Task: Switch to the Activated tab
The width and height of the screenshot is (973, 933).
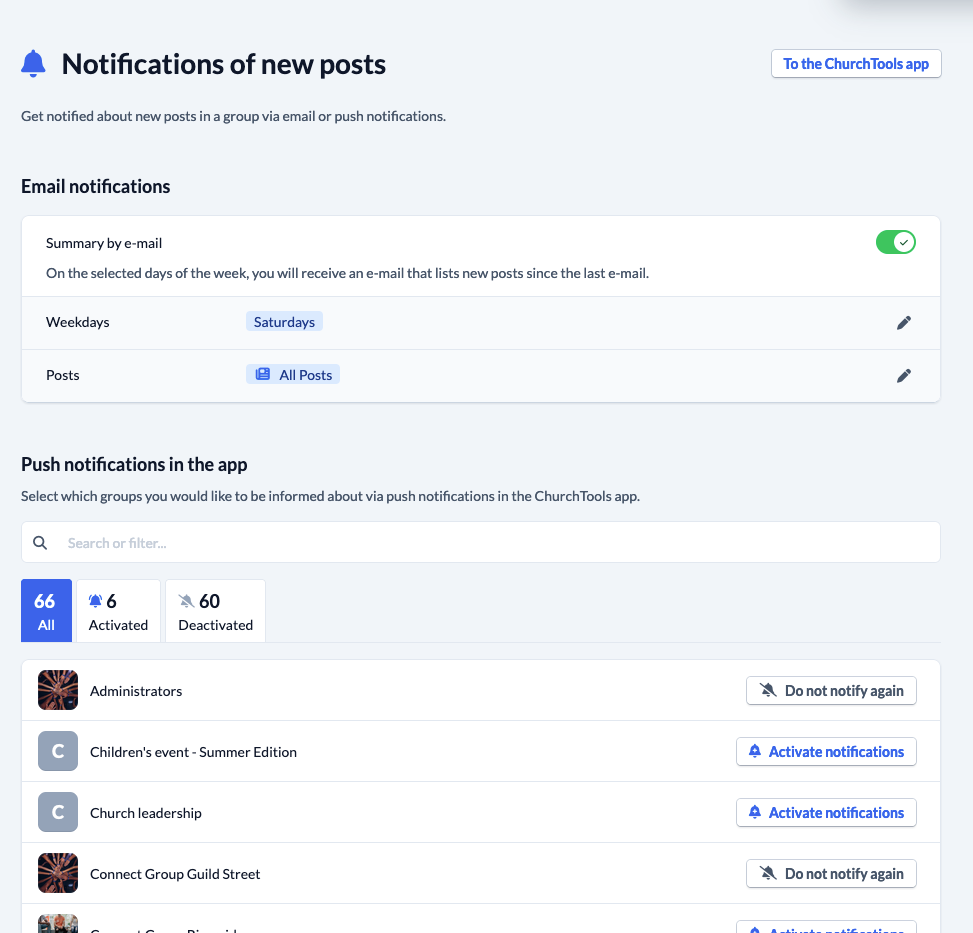Action: [118, 610]
